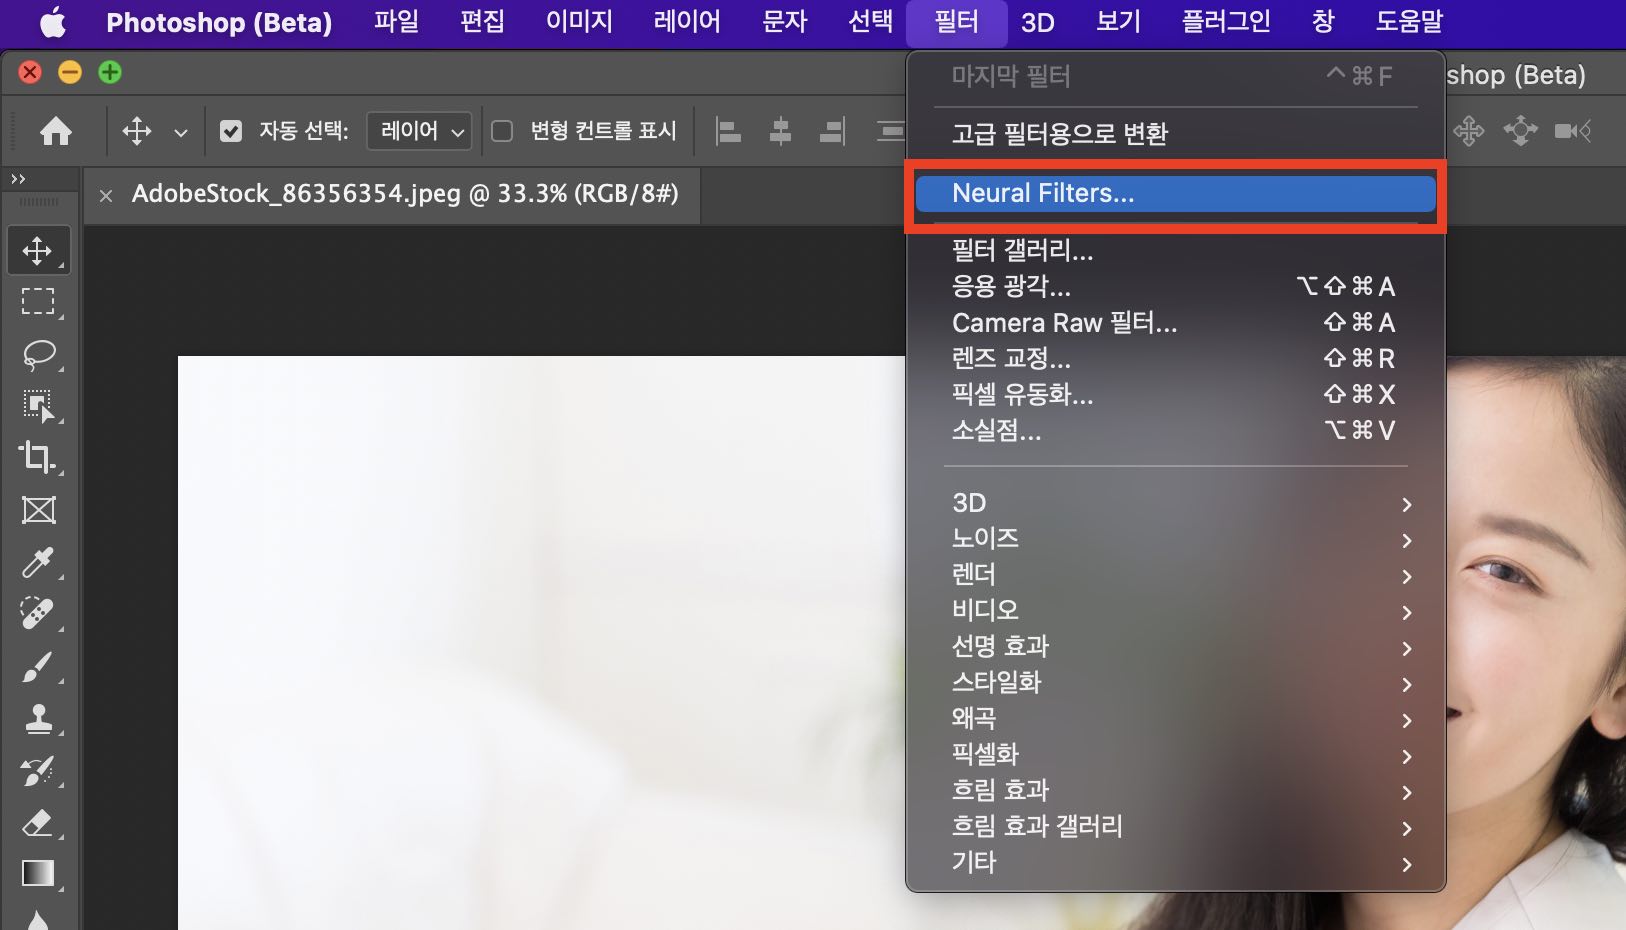The image size is (1626, 930).
Task: Toggle the 자동 선택 checkbox
Action: coord(231,131)
